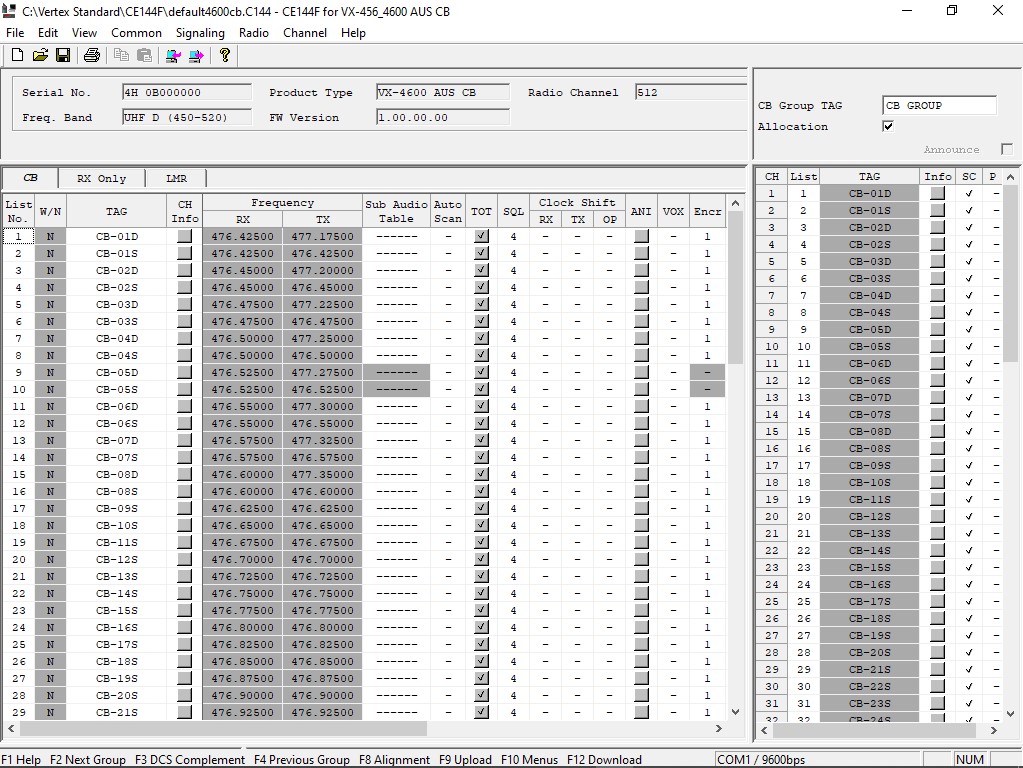Screen dimensions: 1023x768
Task: Click the application icon in title bar
Action: coord(9,10)
